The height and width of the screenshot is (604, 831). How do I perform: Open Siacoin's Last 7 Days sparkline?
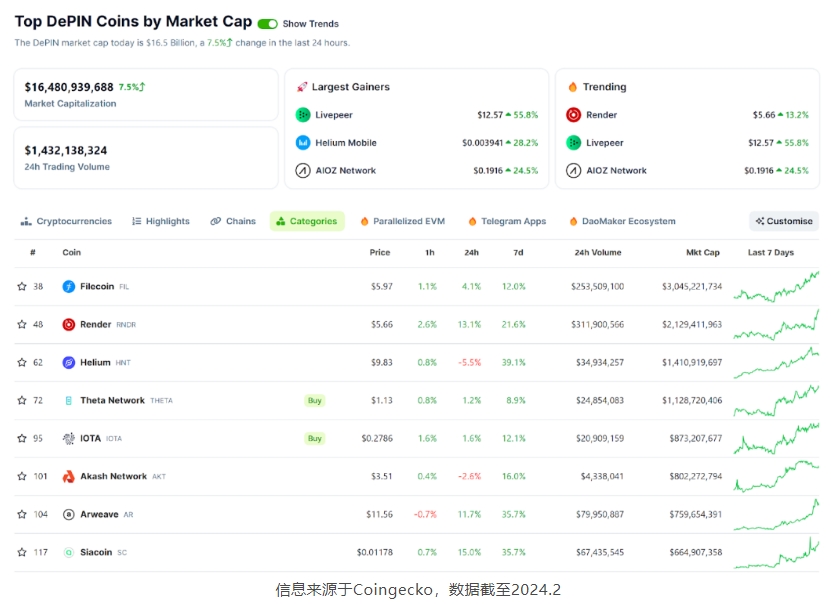tap(776, 552)
